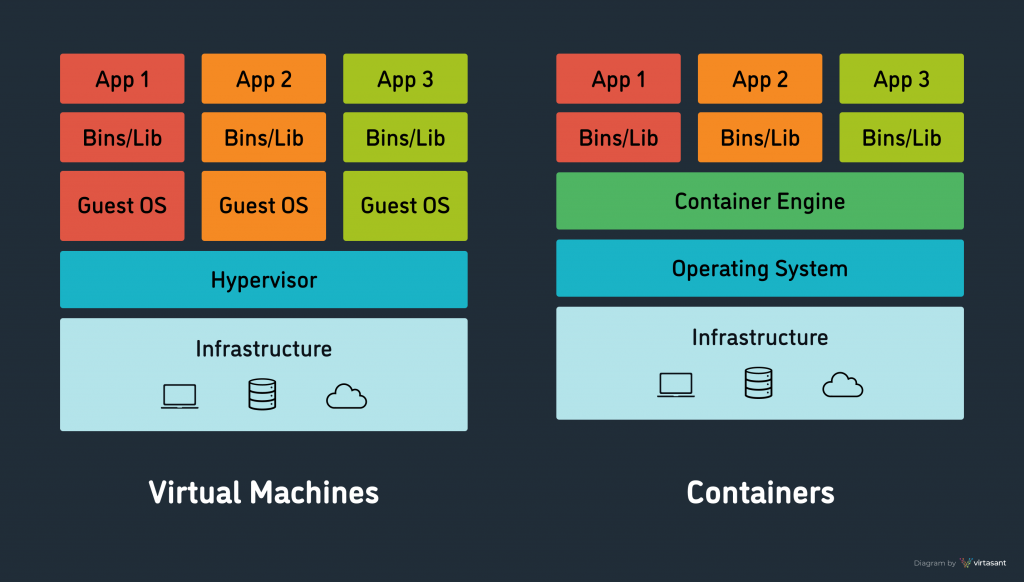Select the orange App 2 block on Containers side
The image size is (1024, 582).
pos(759,78)
